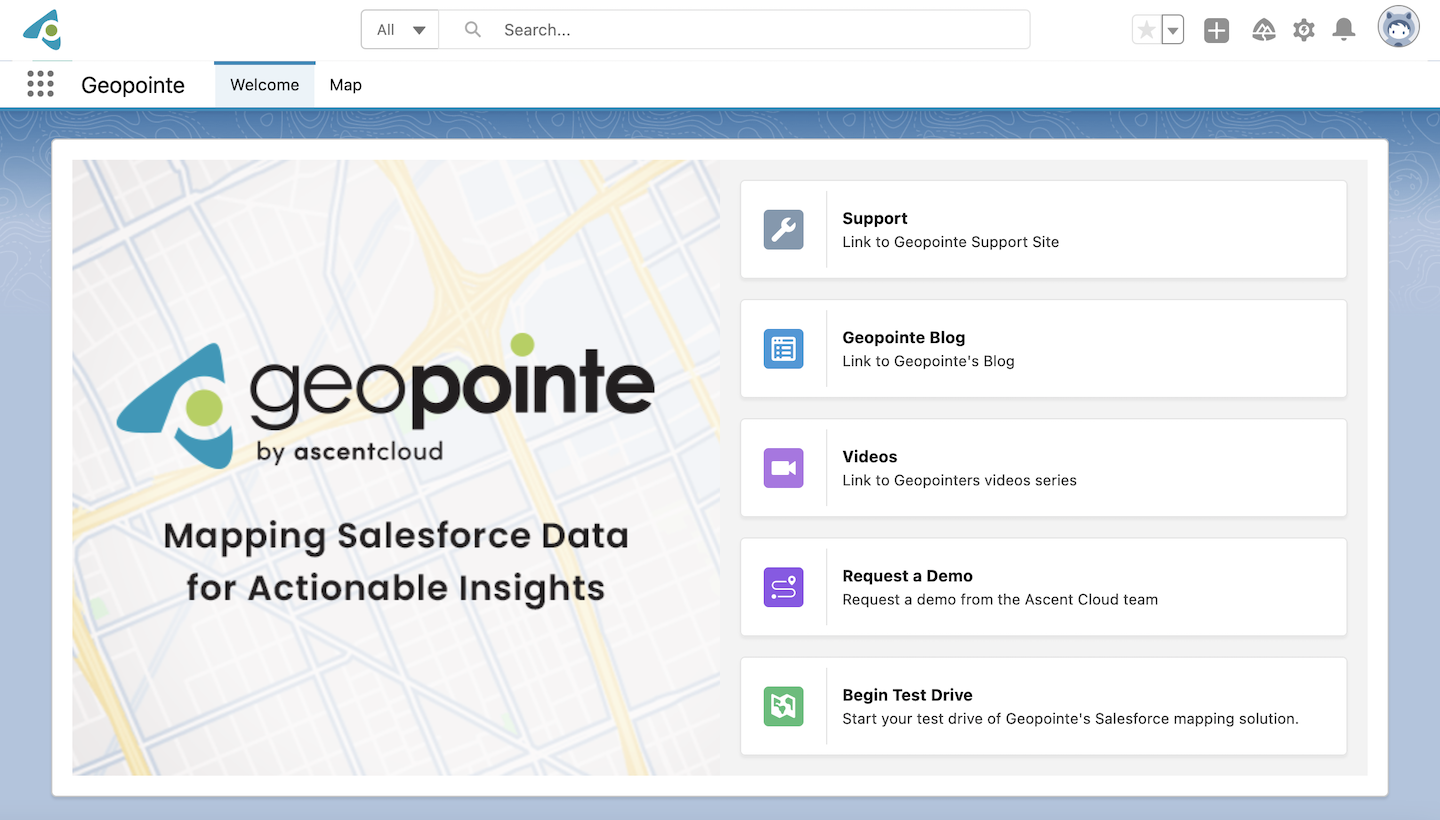
Task: Expand the All search scope dropdown
Action: point(400,30)
